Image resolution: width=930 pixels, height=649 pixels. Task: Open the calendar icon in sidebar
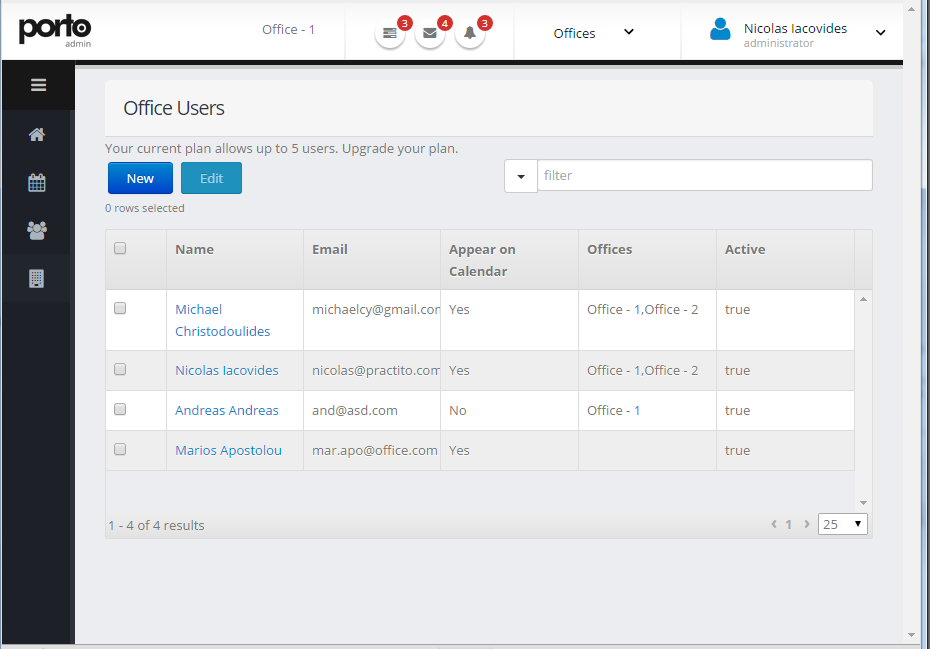37,182
